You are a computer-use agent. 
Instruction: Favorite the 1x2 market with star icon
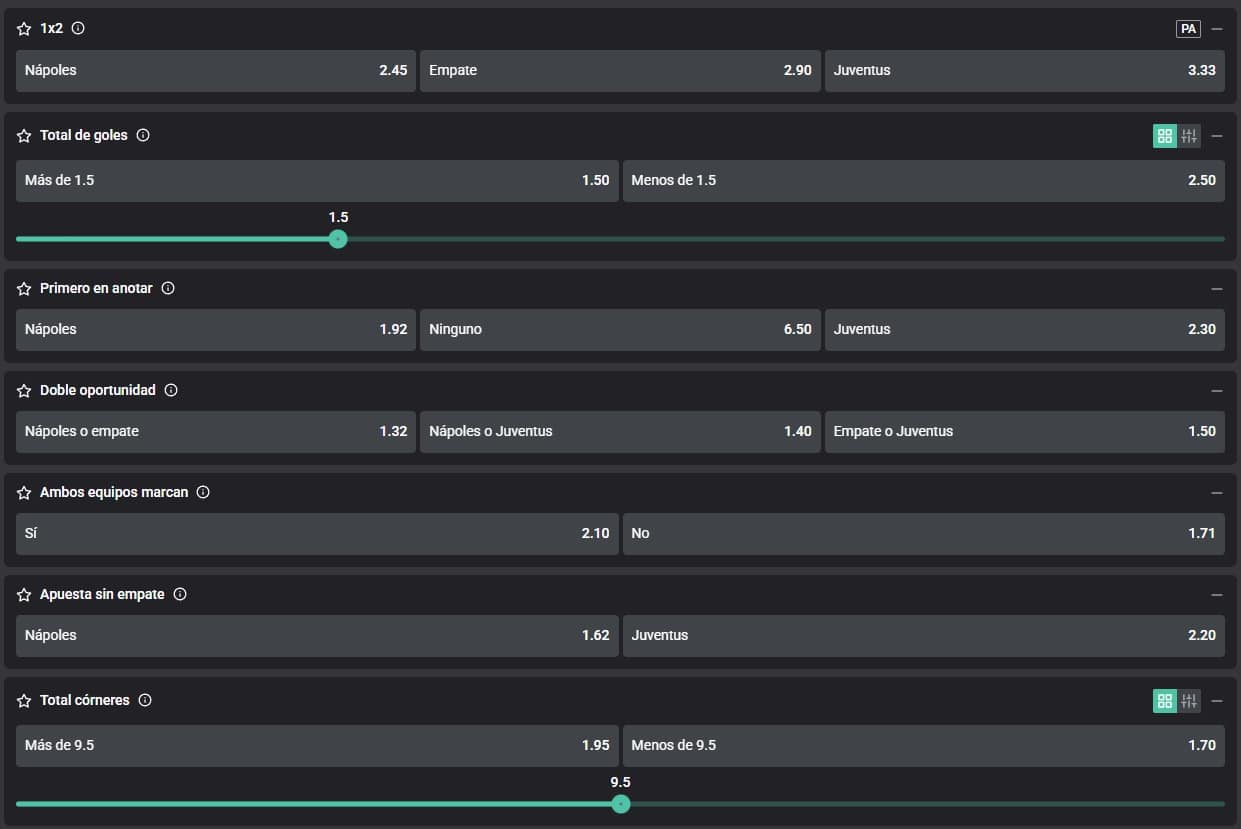[x=24, y=29]
